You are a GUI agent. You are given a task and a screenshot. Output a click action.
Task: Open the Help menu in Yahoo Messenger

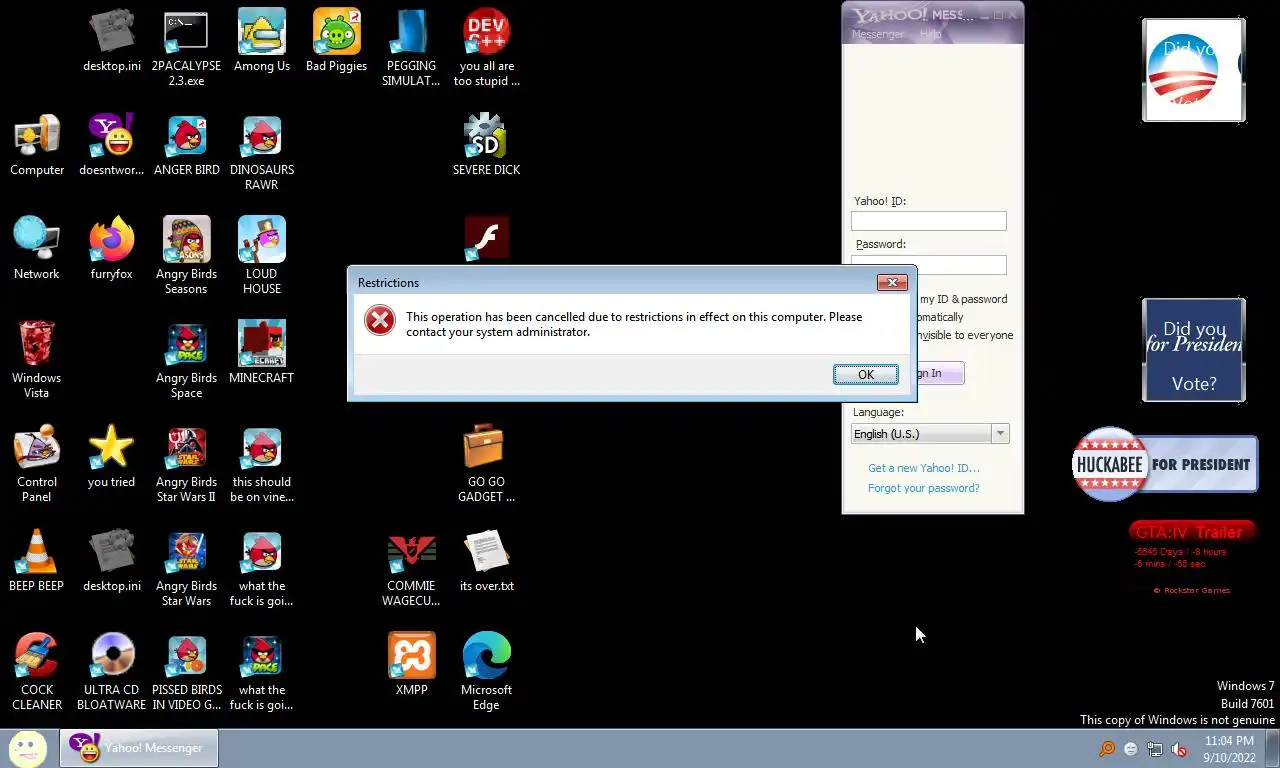pyautogui.click(x=930, y=34)
